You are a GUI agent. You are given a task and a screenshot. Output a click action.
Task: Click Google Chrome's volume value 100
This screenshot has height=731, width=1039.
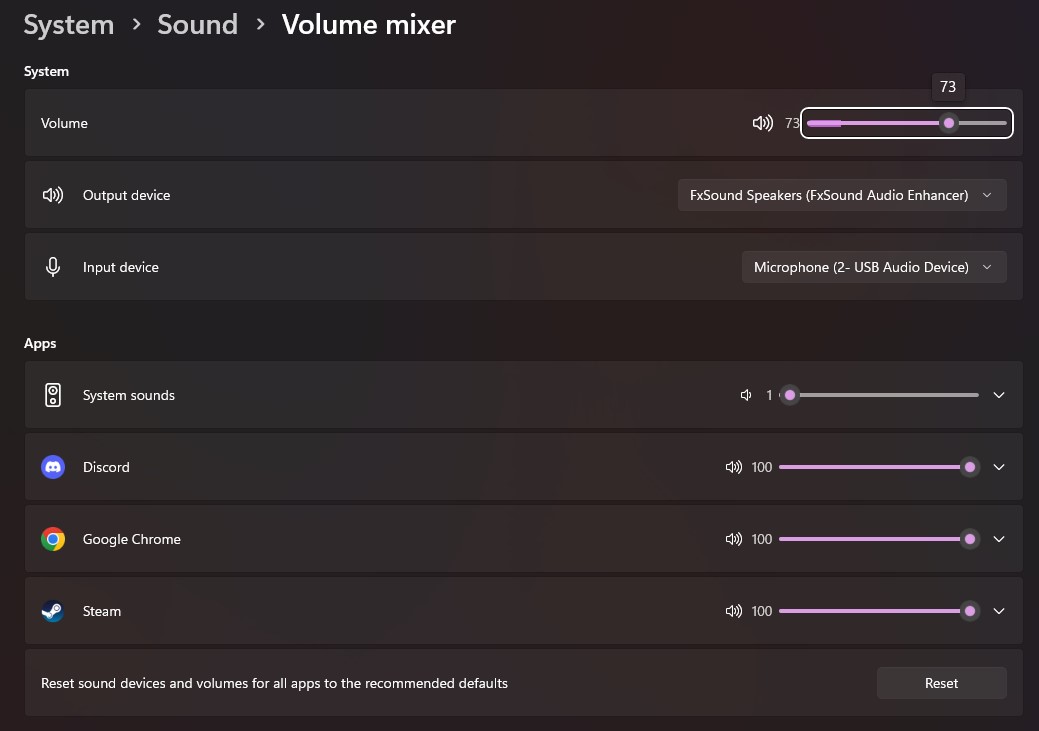(762, 539)
